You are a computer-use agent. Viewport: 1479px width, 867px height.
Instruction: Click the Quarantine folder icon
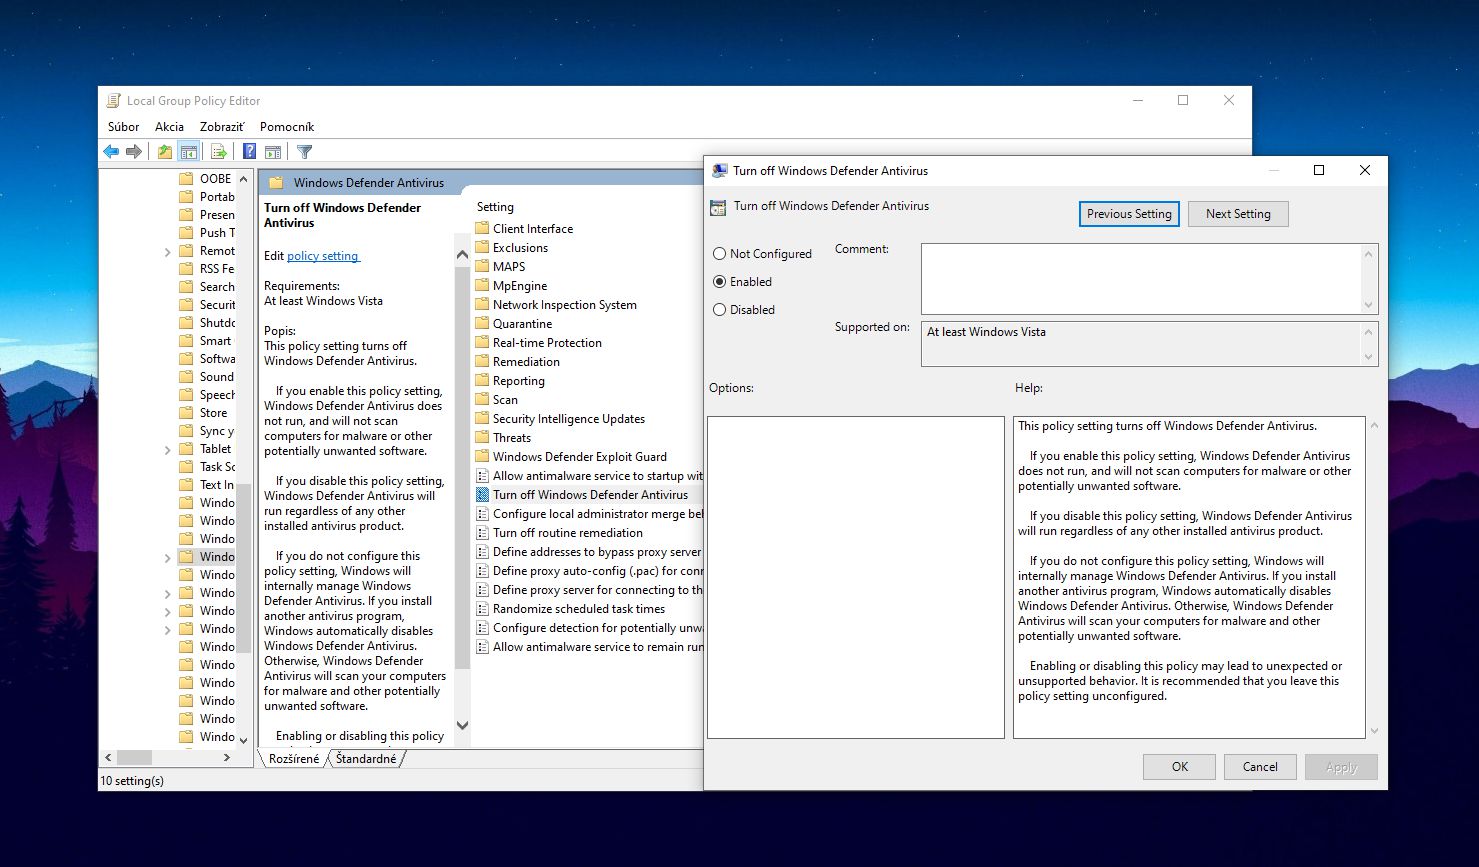tap(482, 324)
